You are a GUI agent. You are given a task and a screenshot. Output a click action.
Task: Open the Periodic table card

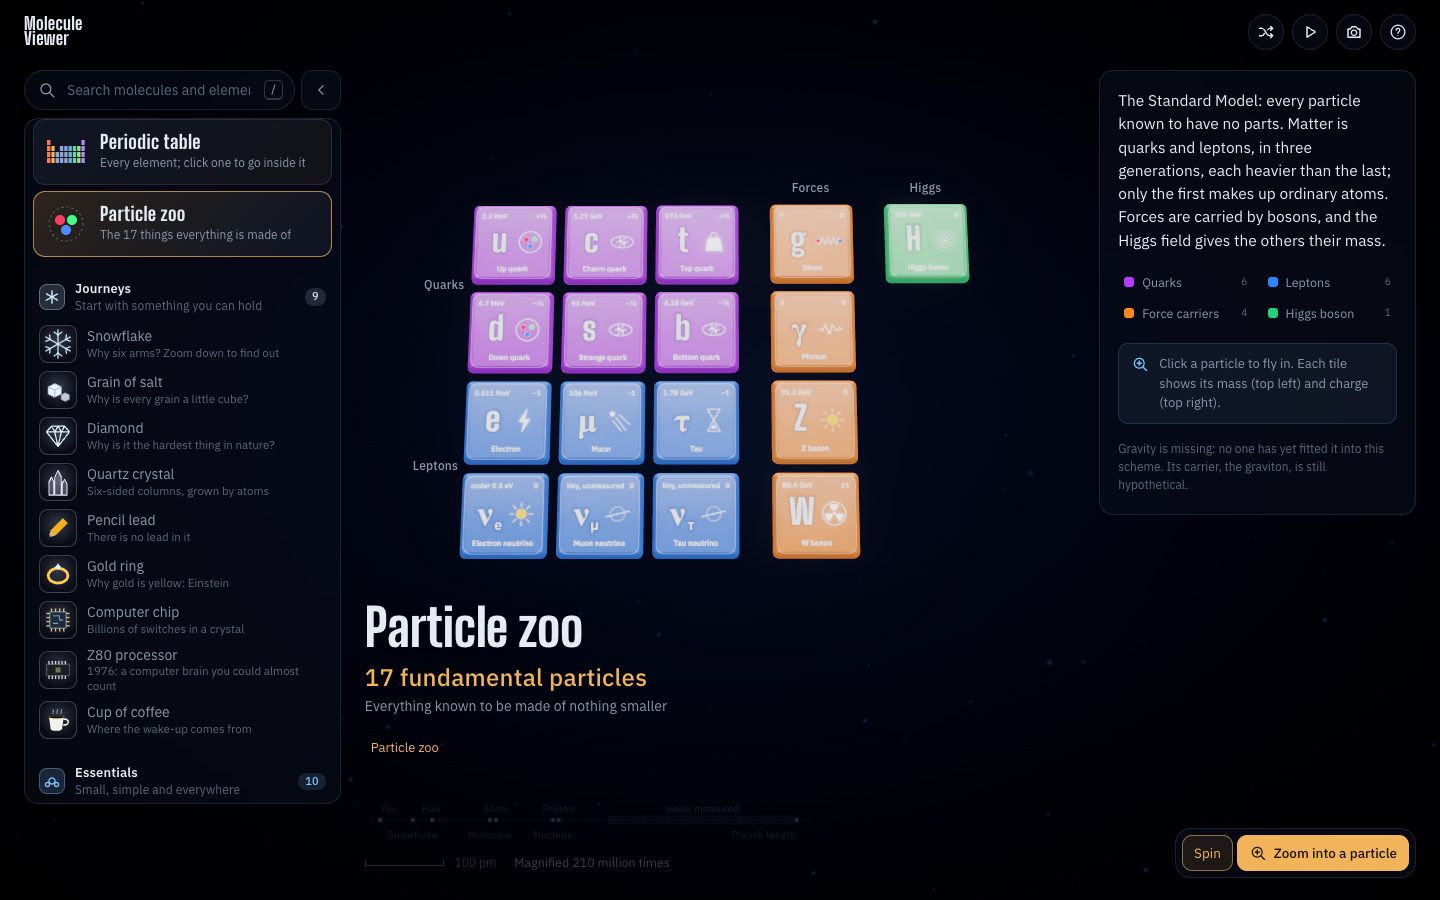coord(182,152)
